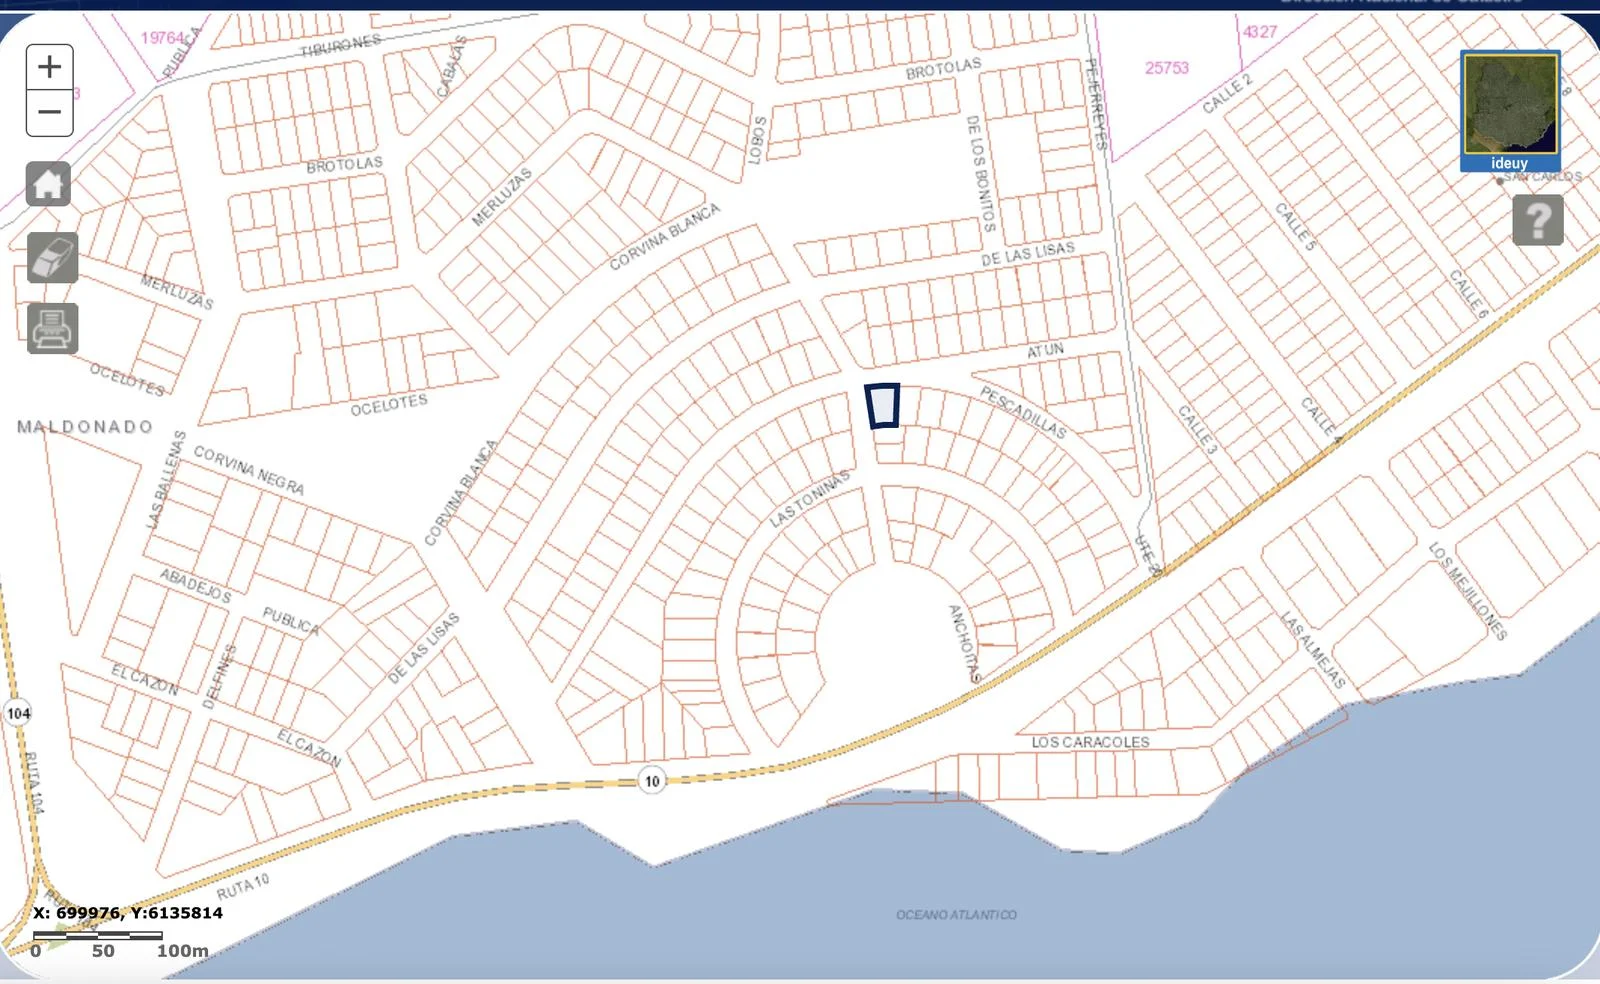The width and height of the screenshot is (1600, 984).
Task: Select the eraser clear tool
Action: [52, 257]
